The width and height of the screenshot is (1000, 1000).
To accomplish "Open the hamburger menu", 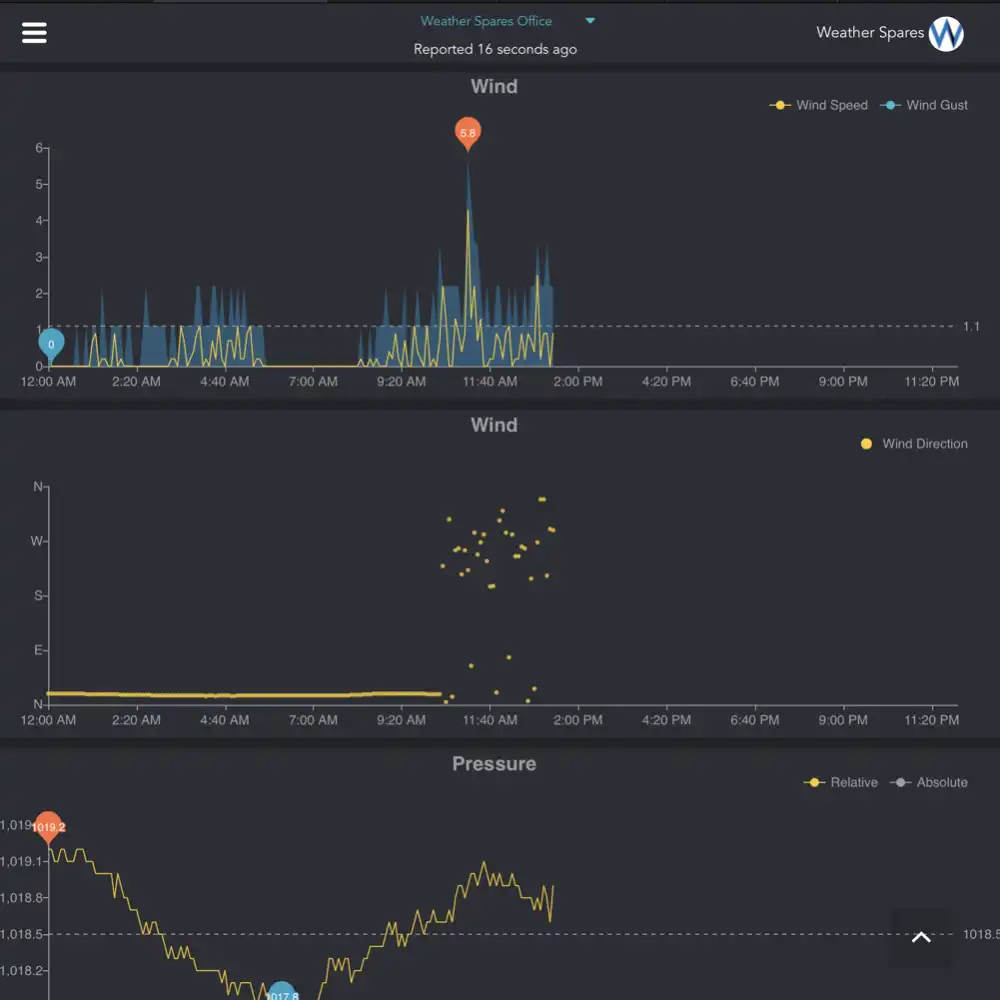I will 34,33.
